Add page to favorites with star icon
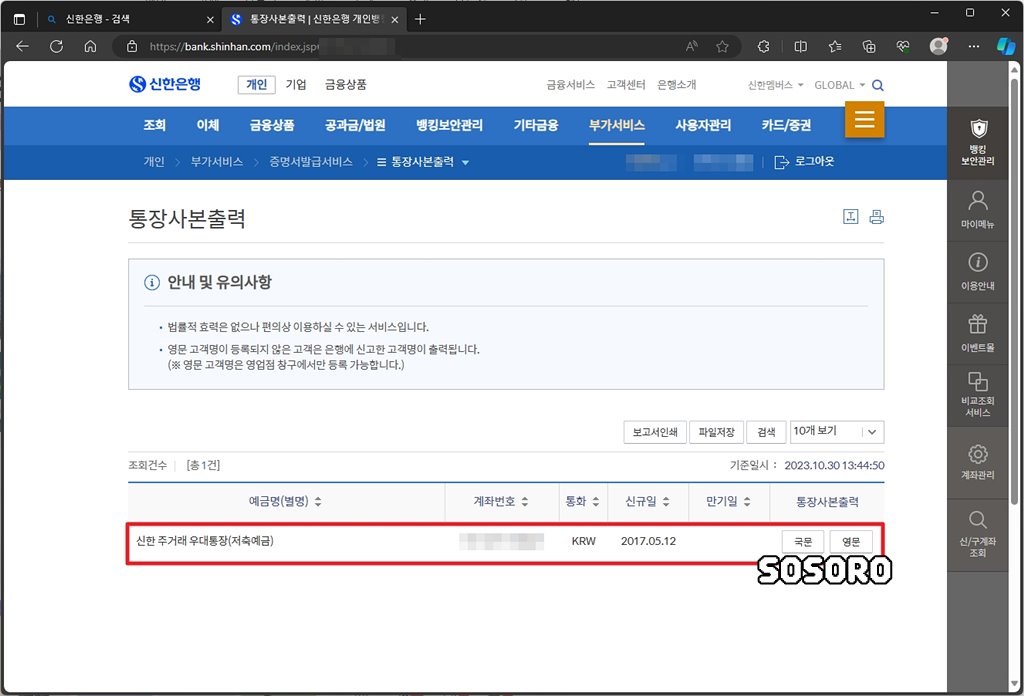This screenshot has height=696, width=1024. pos(722,46)
